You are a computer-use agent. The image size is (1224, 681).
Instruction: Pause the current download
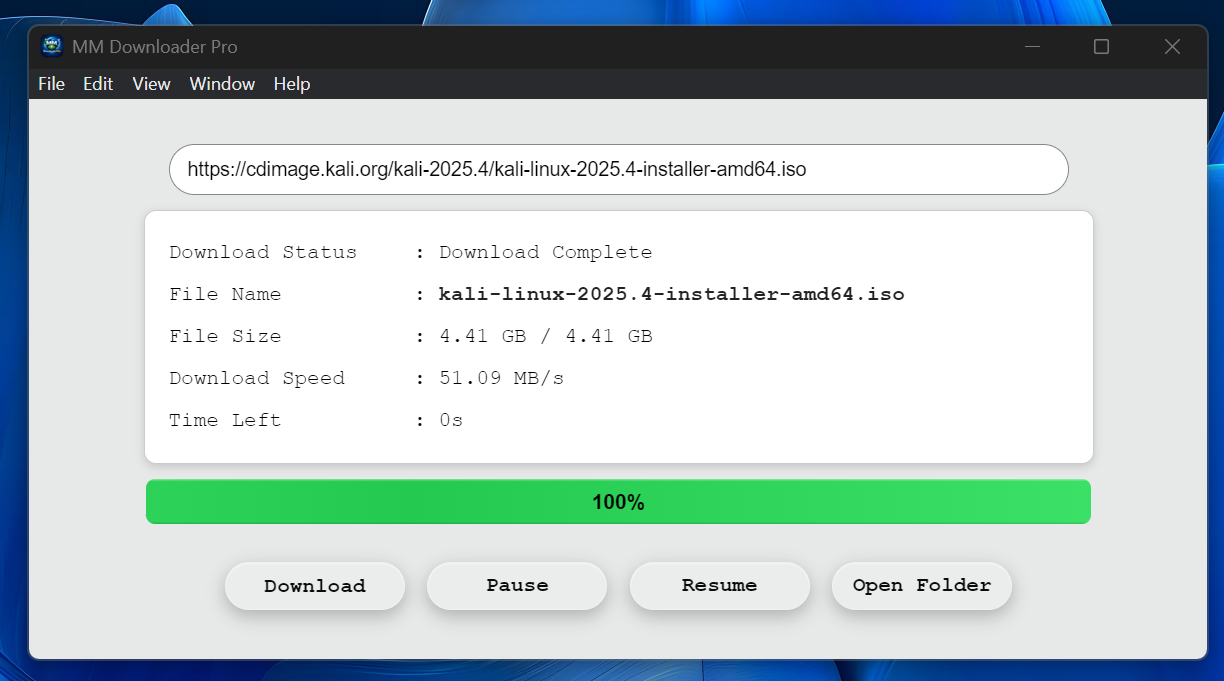(517, 586)
